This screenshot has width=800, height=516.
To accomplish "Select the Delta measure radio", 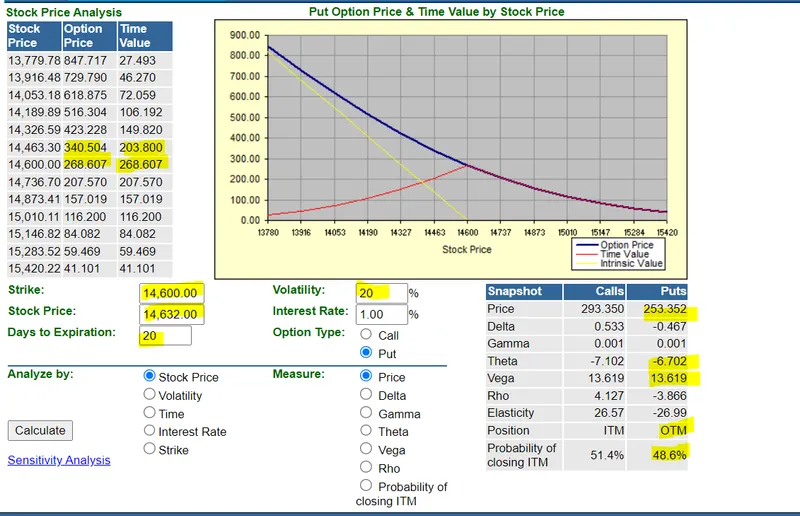I will pos(366,394).
